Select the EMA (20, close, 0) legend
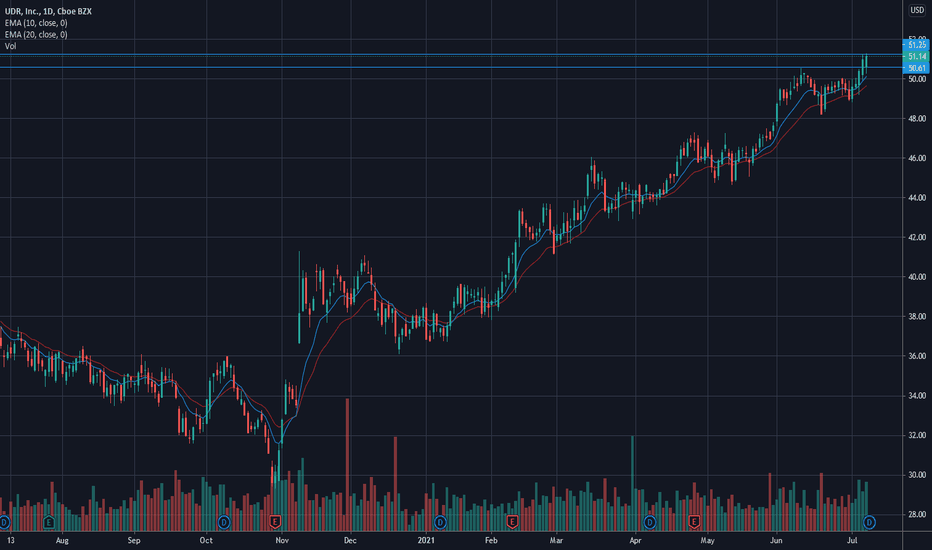Screen dimensions: 932x550 (x=36, y=34)
